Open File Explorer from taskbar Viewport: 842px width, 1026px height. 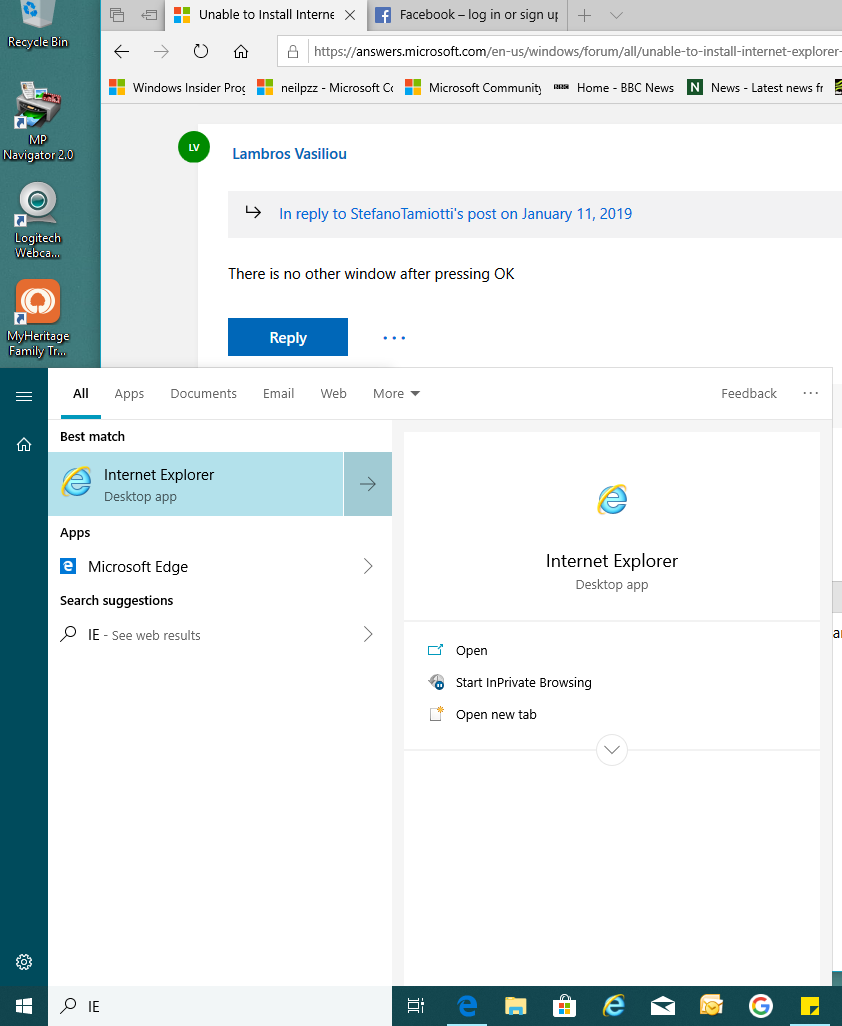click(x=516, y=1006)
